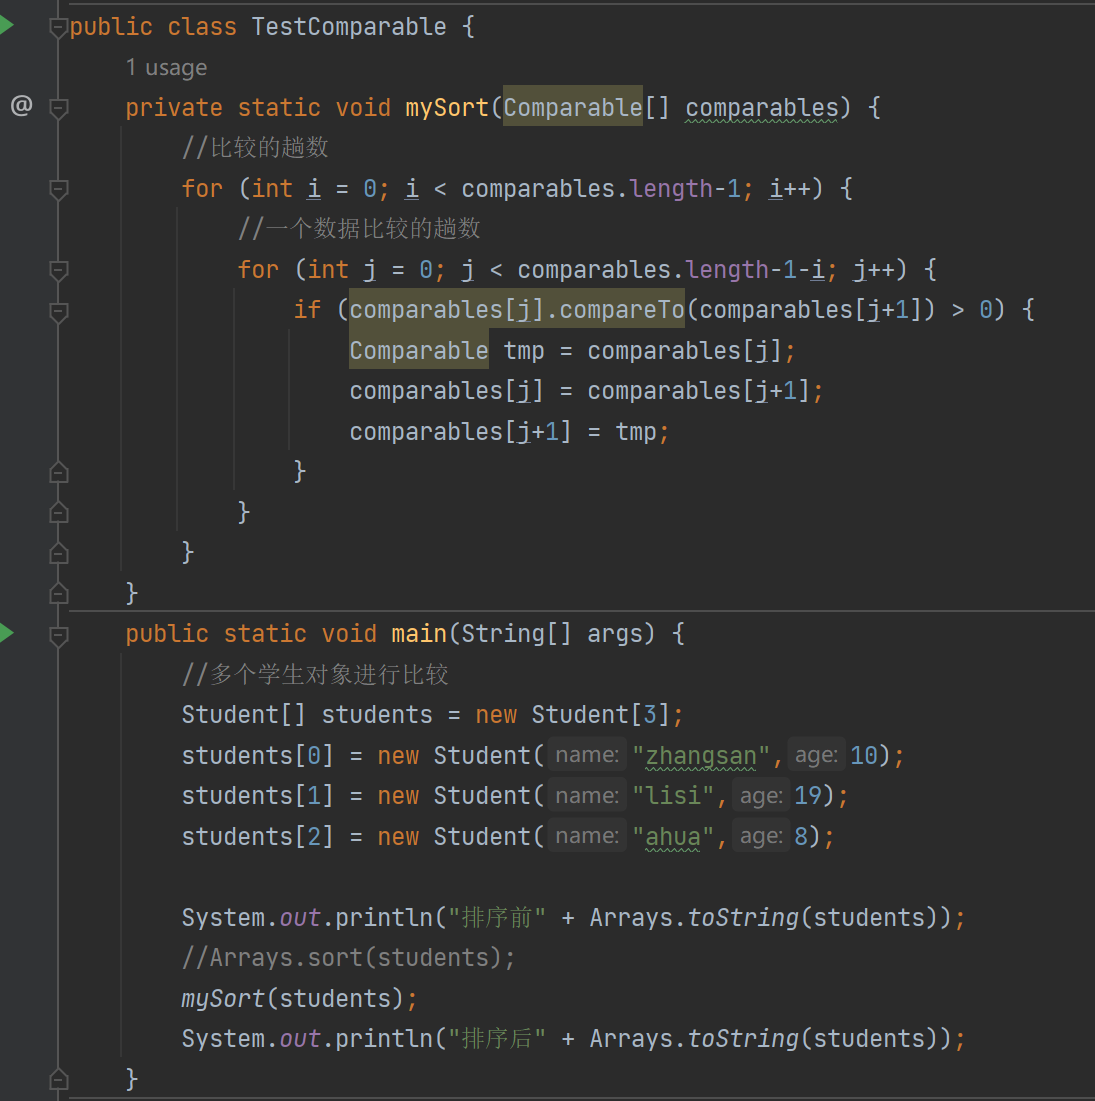Run the main method via gutter arrow
Image resolution: width=1095 pixels, height=1101 pixels.
tap(6, 633)
